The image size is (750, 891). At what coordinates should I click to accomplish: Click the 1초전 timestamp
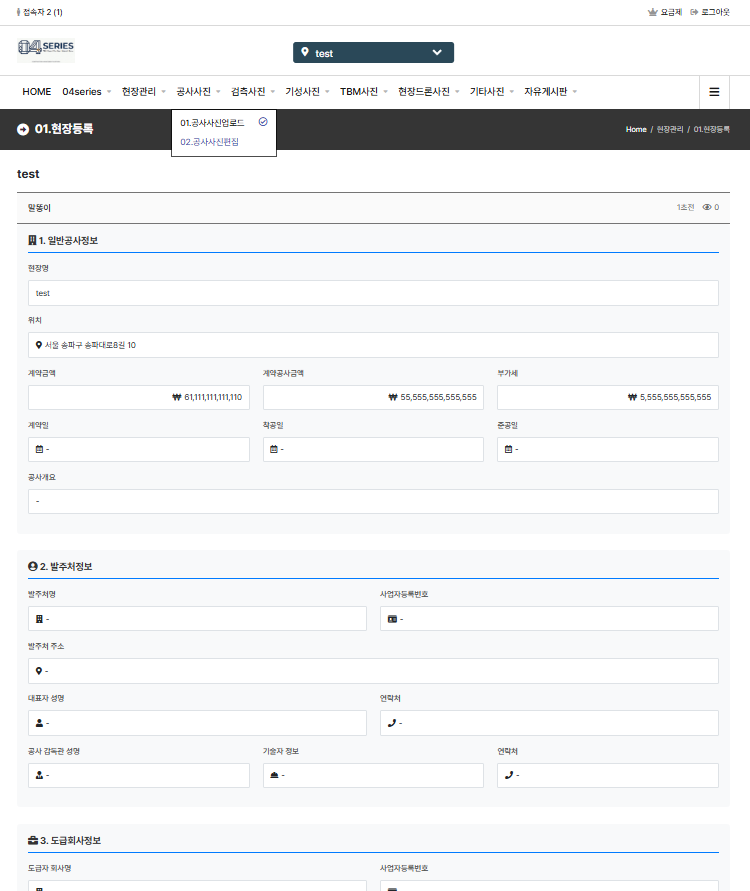pos(685,207)
